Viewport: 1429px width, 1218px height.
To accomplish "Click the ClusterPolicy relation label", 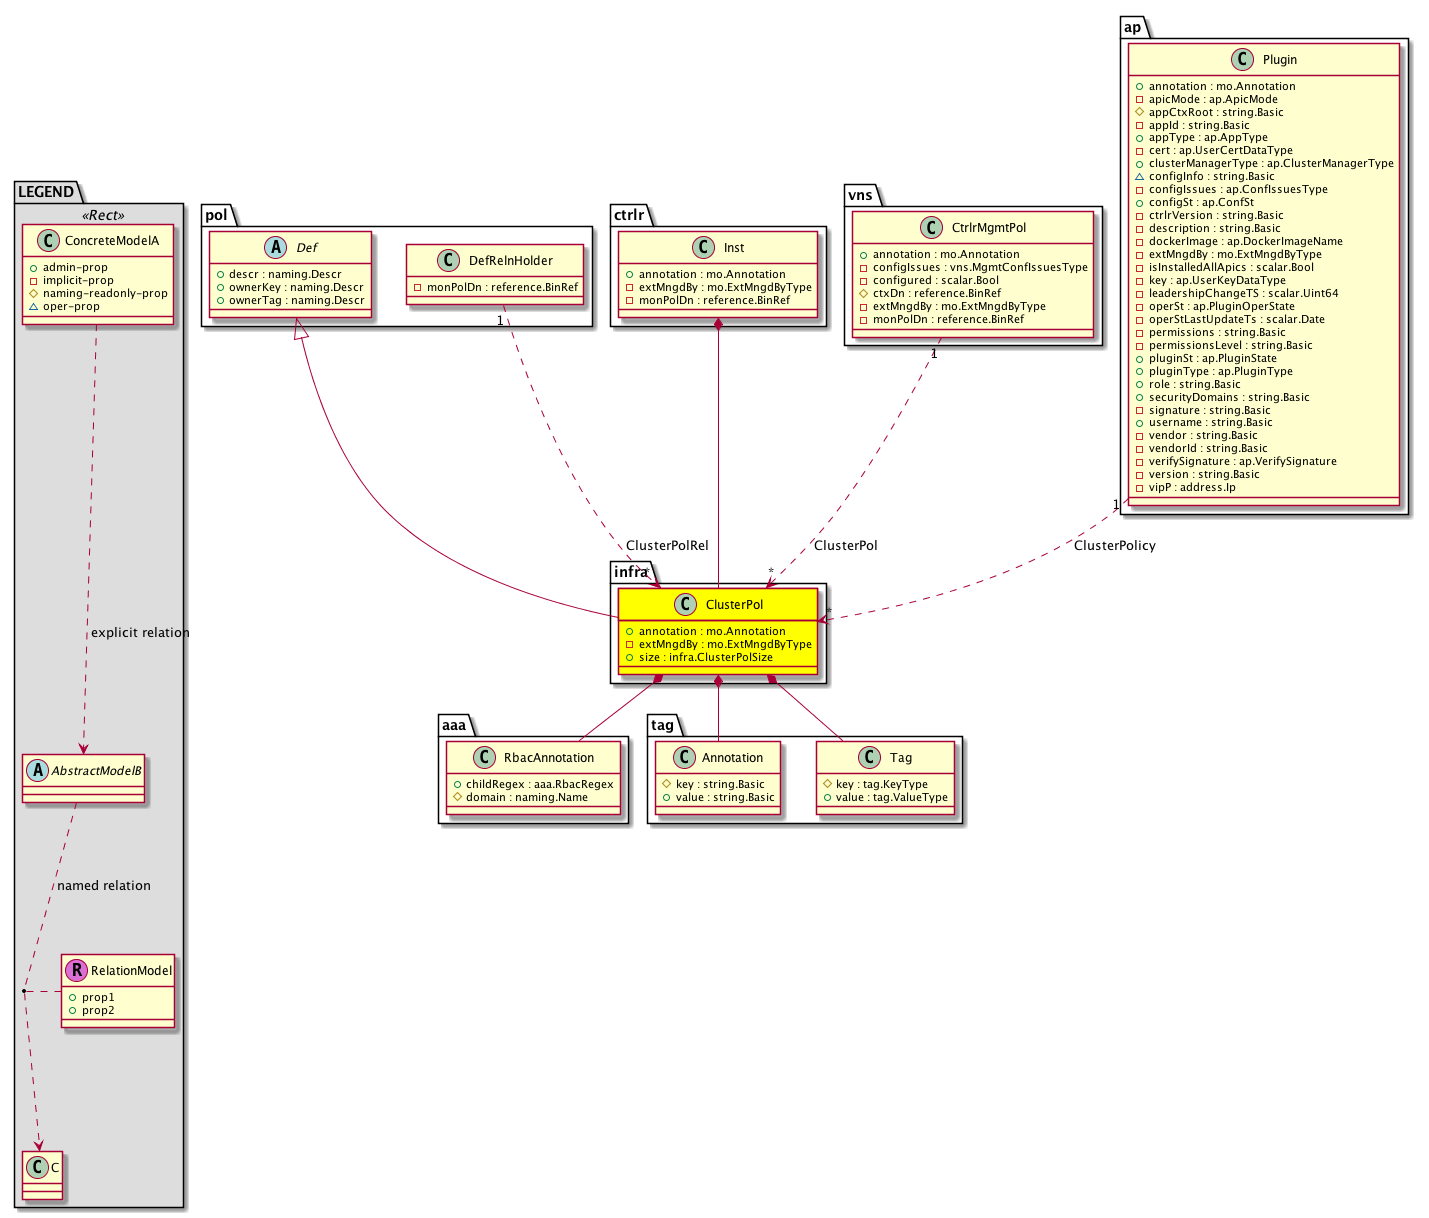I will pyautogui.click(x=1114, y=545).
